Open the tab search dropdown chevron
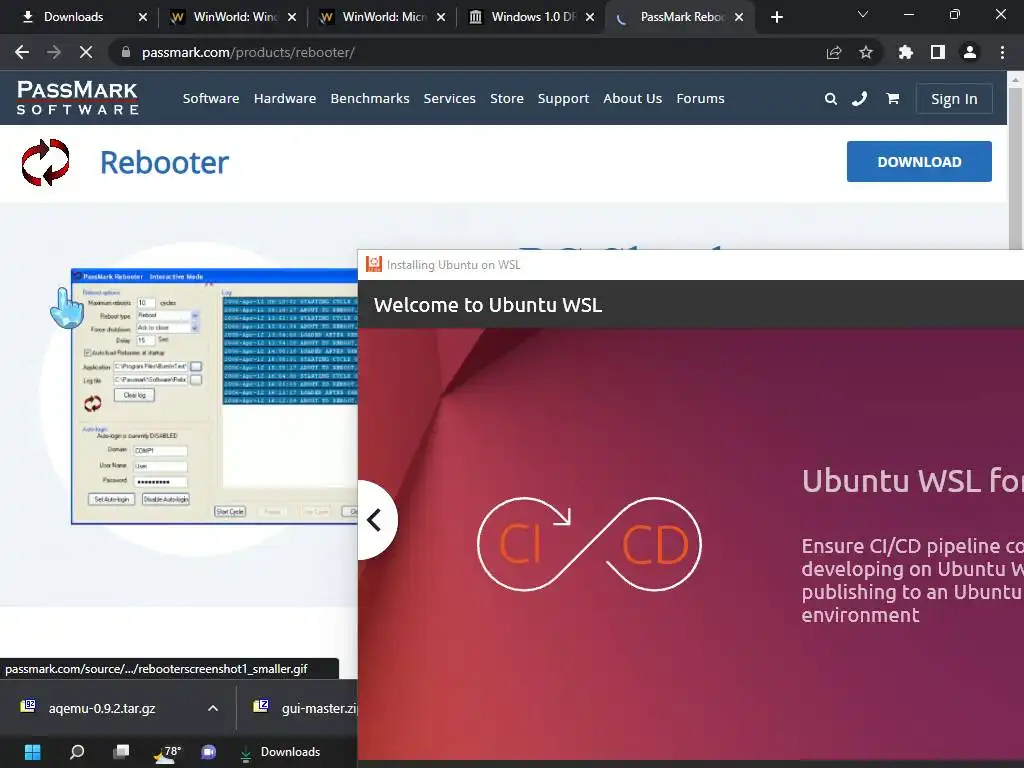Viewport: 1024px width, 768px height. pos(863,14)
